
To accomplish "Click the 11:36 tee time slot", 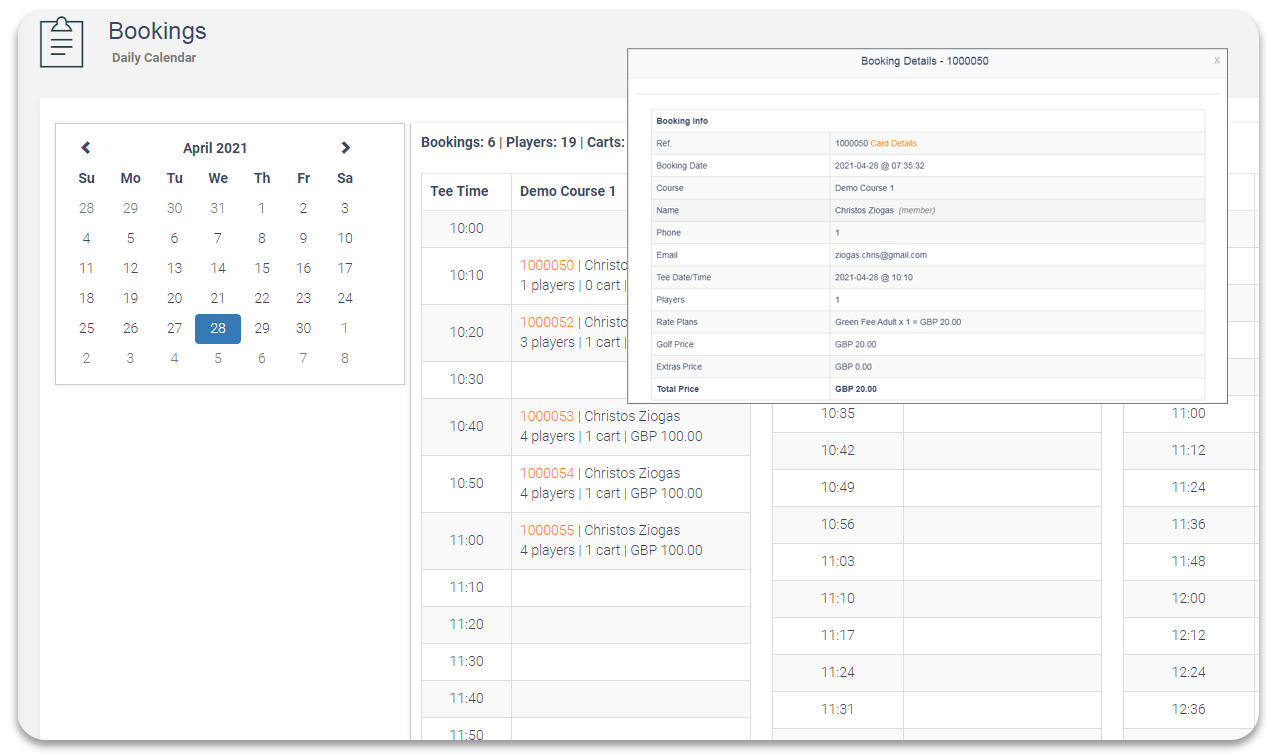I will 1189,524.
